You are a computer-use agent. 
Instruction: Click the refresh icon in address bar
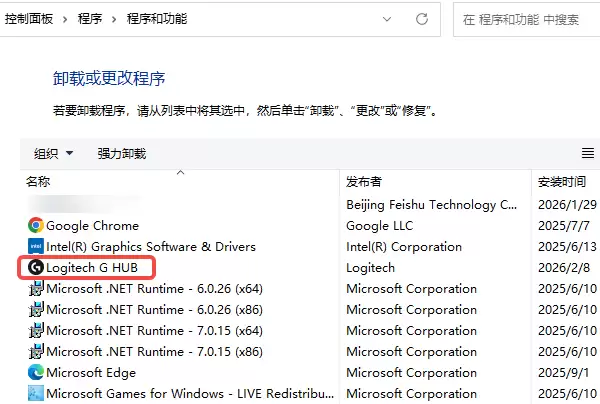422,19
